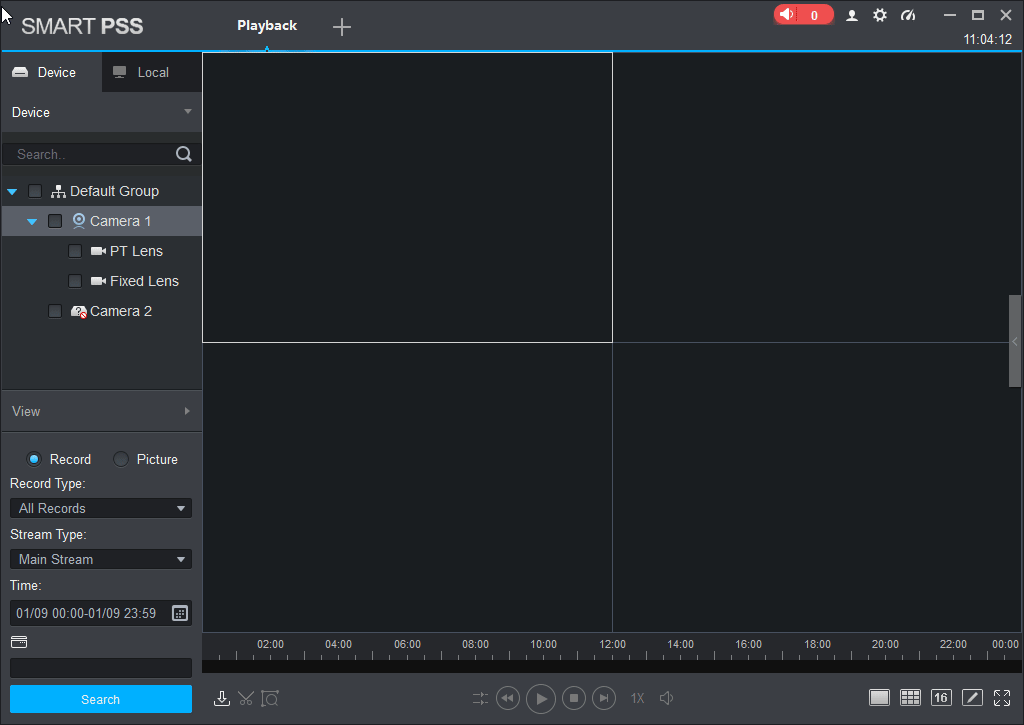
Task: Select the Playback tab
Action: pos(267,25)
